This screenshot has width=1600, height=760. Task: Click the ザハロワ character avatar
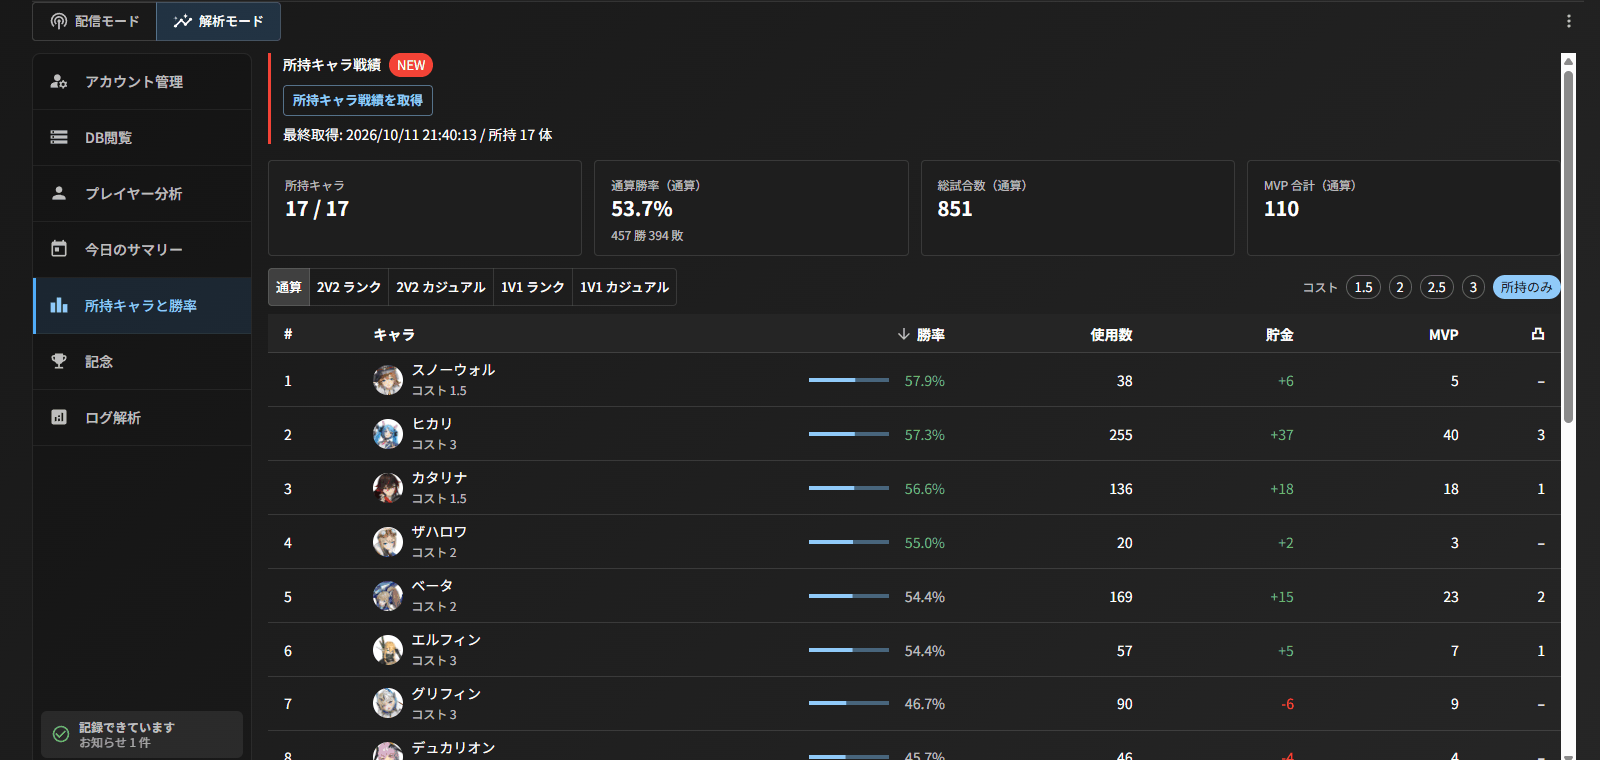tap(388, 542)
